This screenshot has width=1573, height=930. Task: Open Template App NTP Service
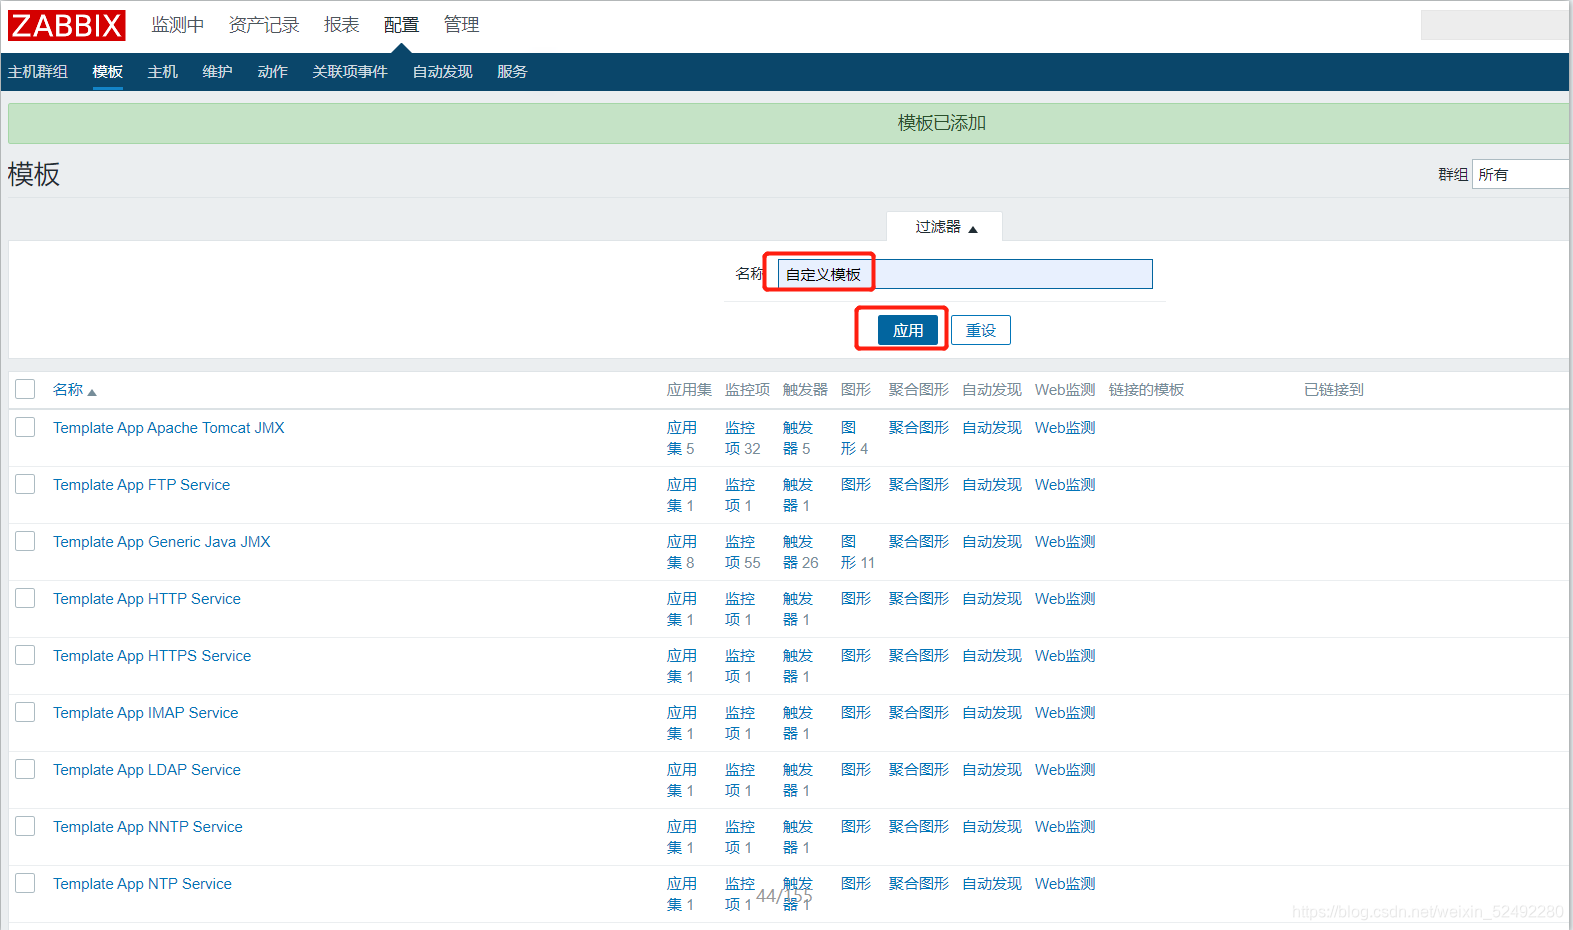point(142,884)
